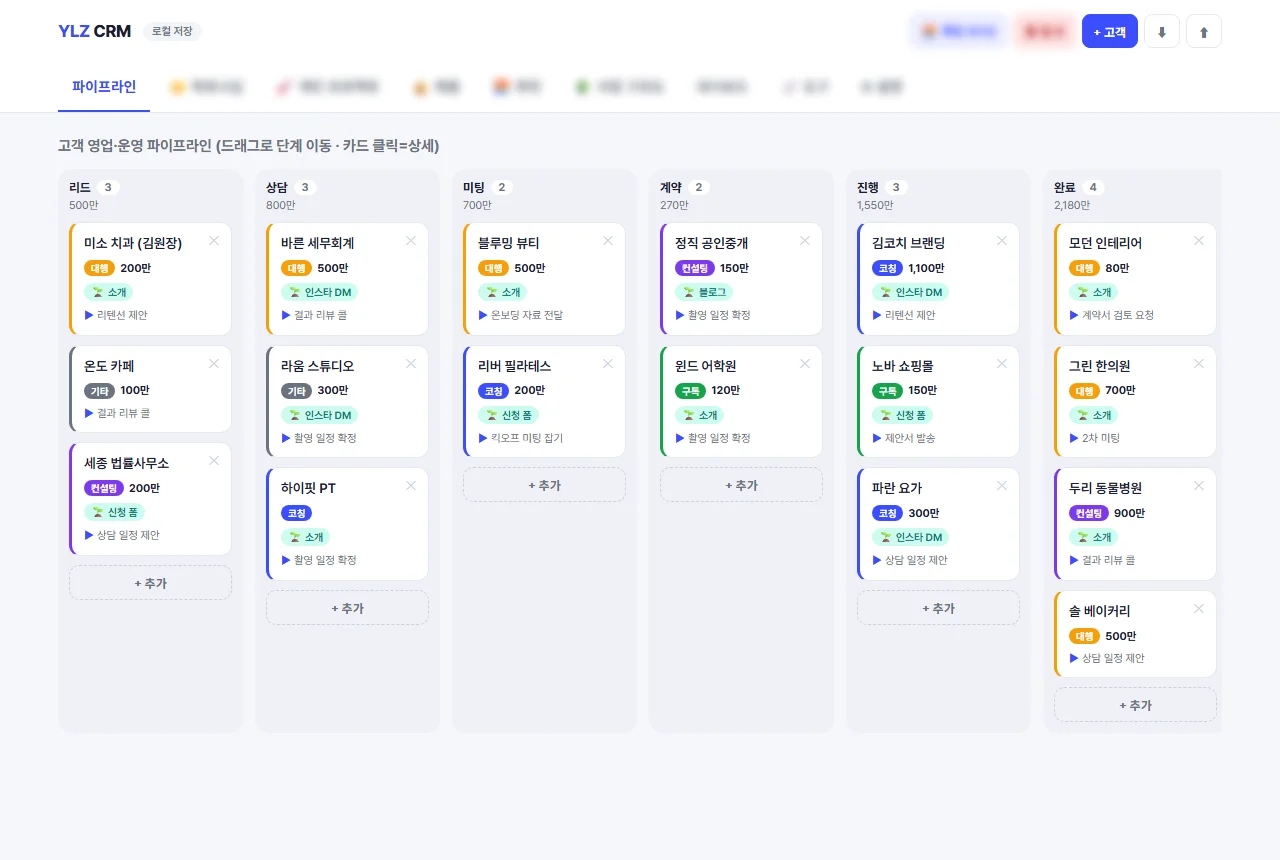Viewport: 1280px width, 860px height.
Task: Delete the 세종 법률사무소 card
Action: [214, 461]
